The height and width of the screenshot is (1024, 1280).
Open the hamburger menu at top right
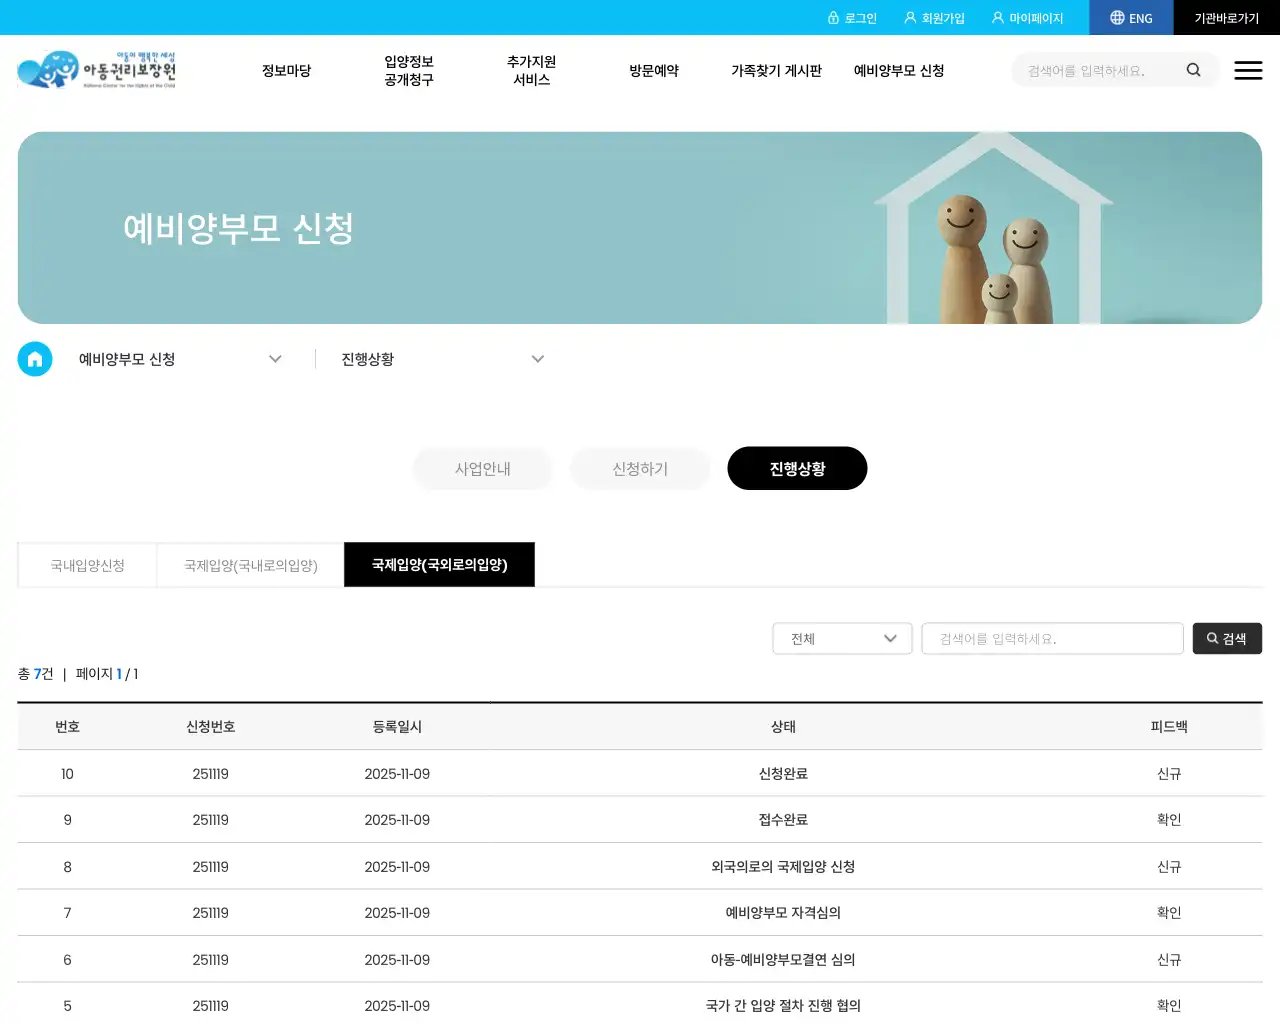pyautogui.click(x=1248, y=70)
